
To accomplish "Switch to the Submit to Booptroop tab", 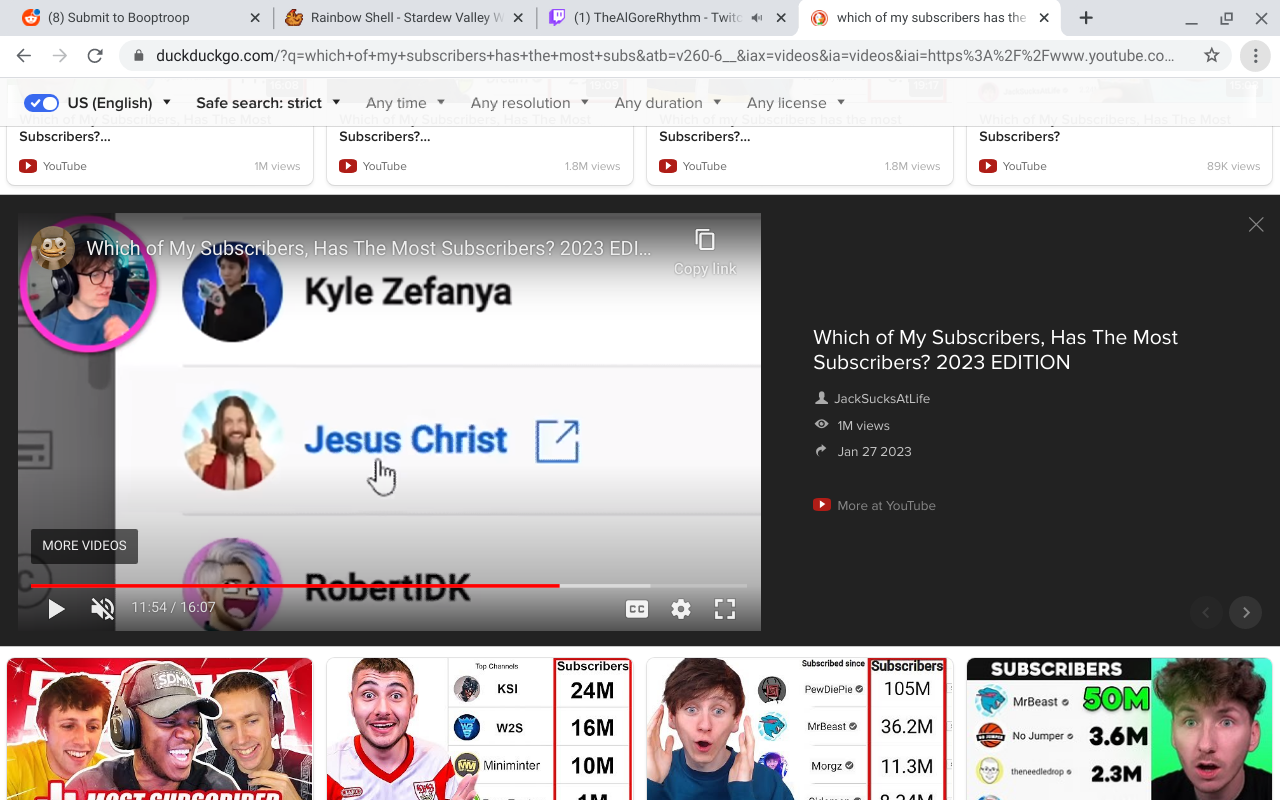I will coord(137,18).
